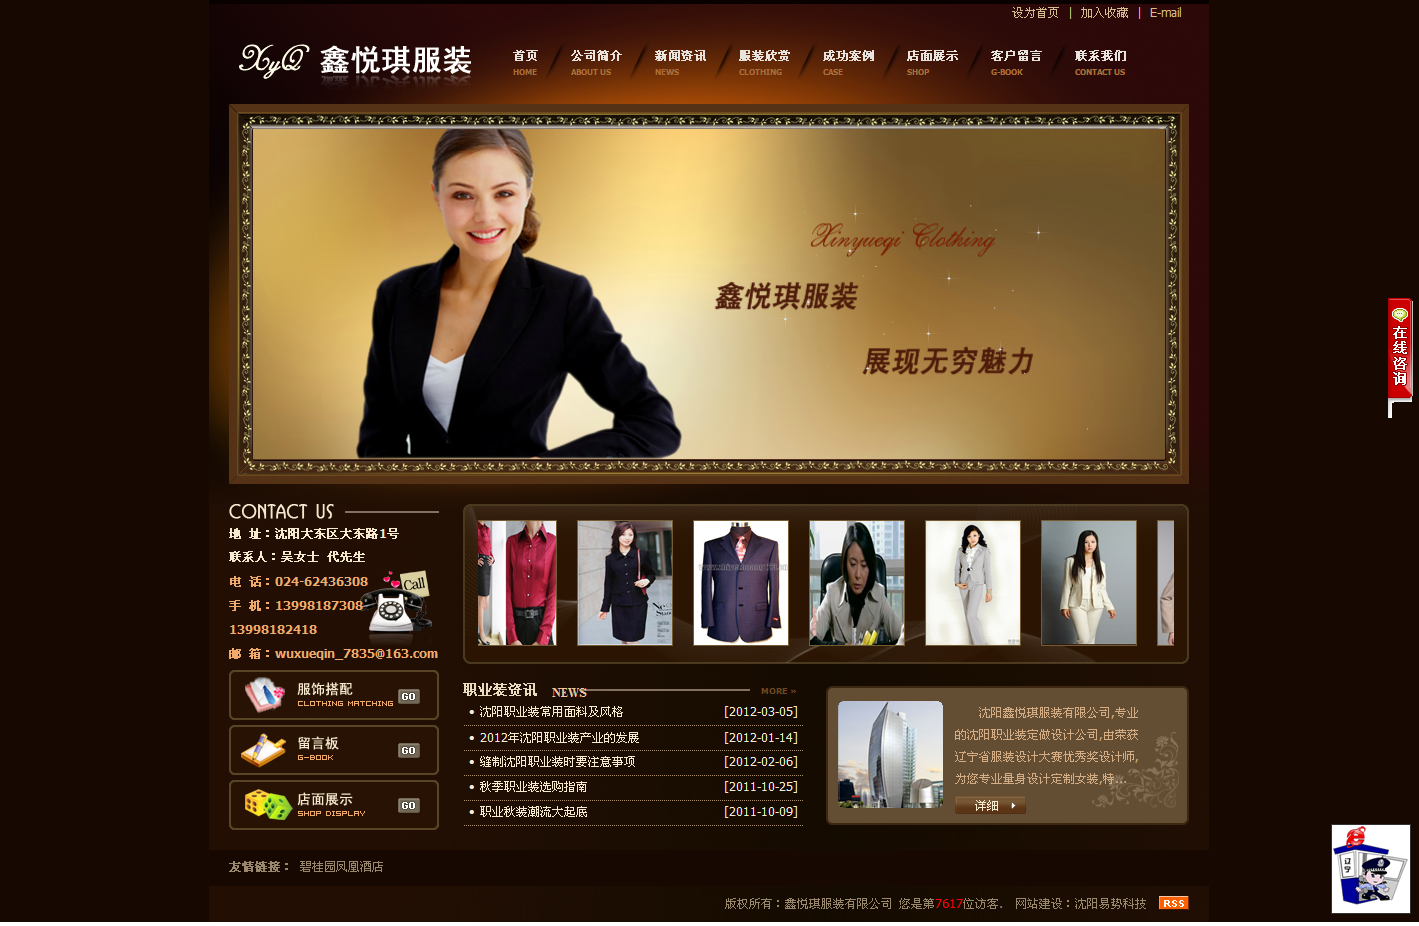
Task: Click date [2011-10-09] in news list
Action: click(761, 812)
